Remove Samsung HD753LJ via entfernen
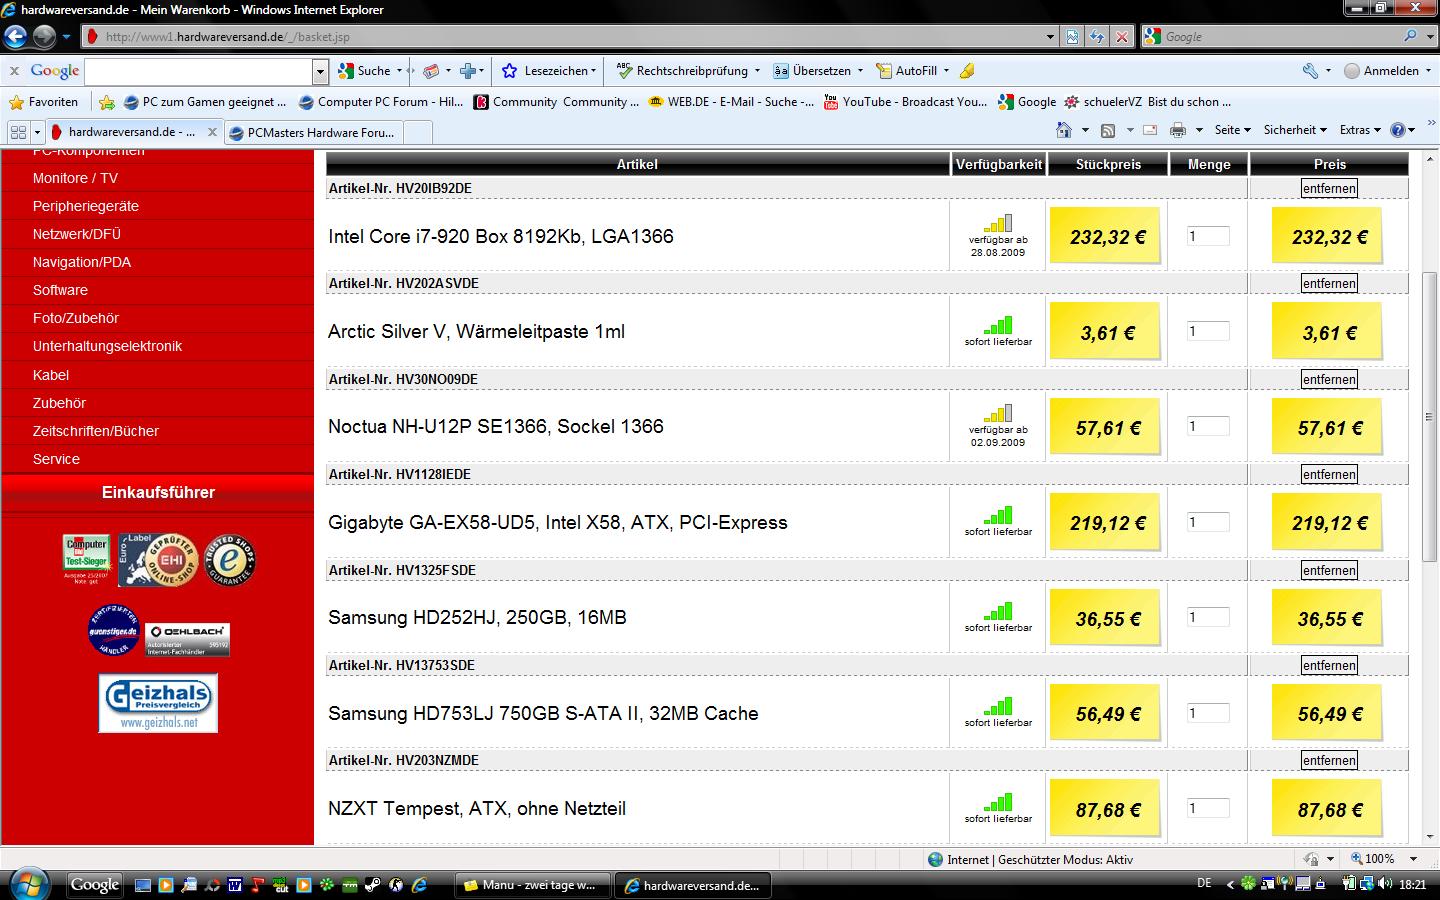 (x=1329, y=665)
